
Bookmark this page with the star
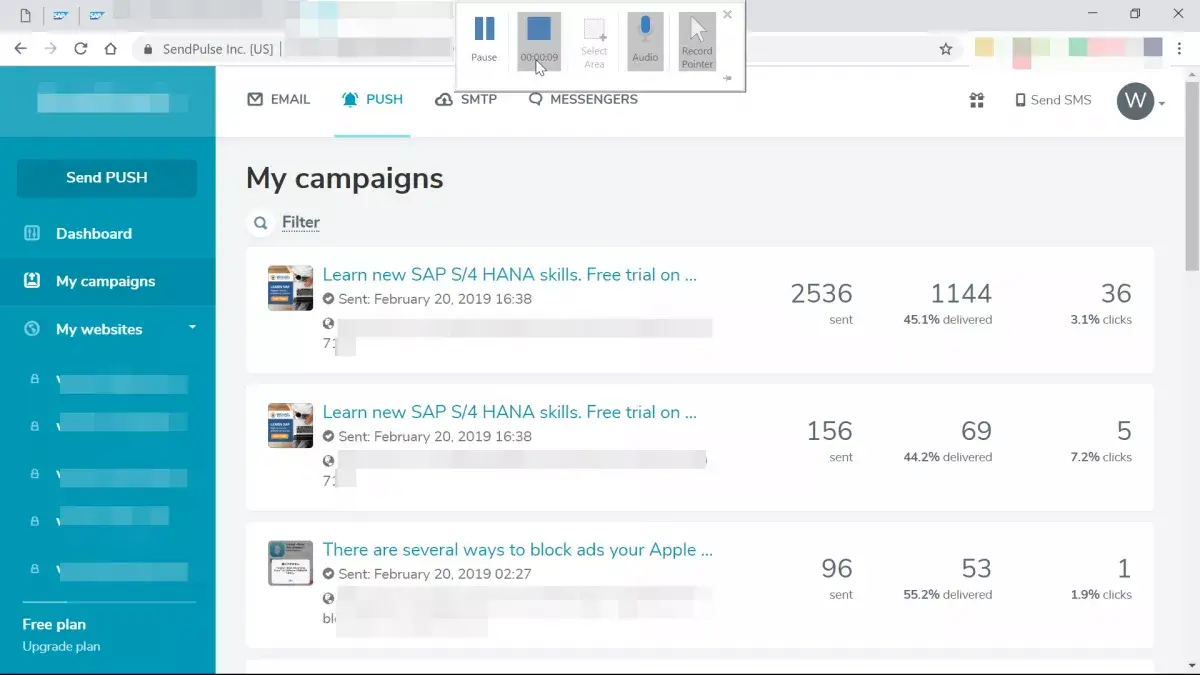pyautogui.click(x=945, y=48)
